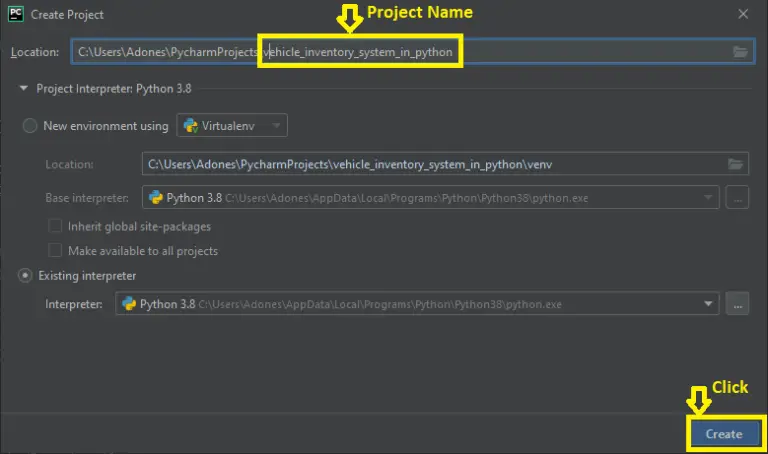Check Make available to all projects
768x454 pixels.
coord(55,250)
